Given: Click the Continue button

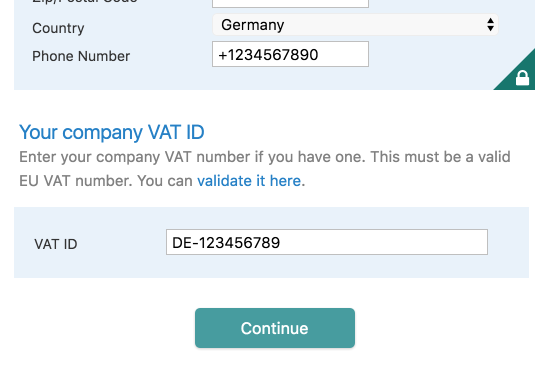Looking at the screenshot, I should (275, 328).
